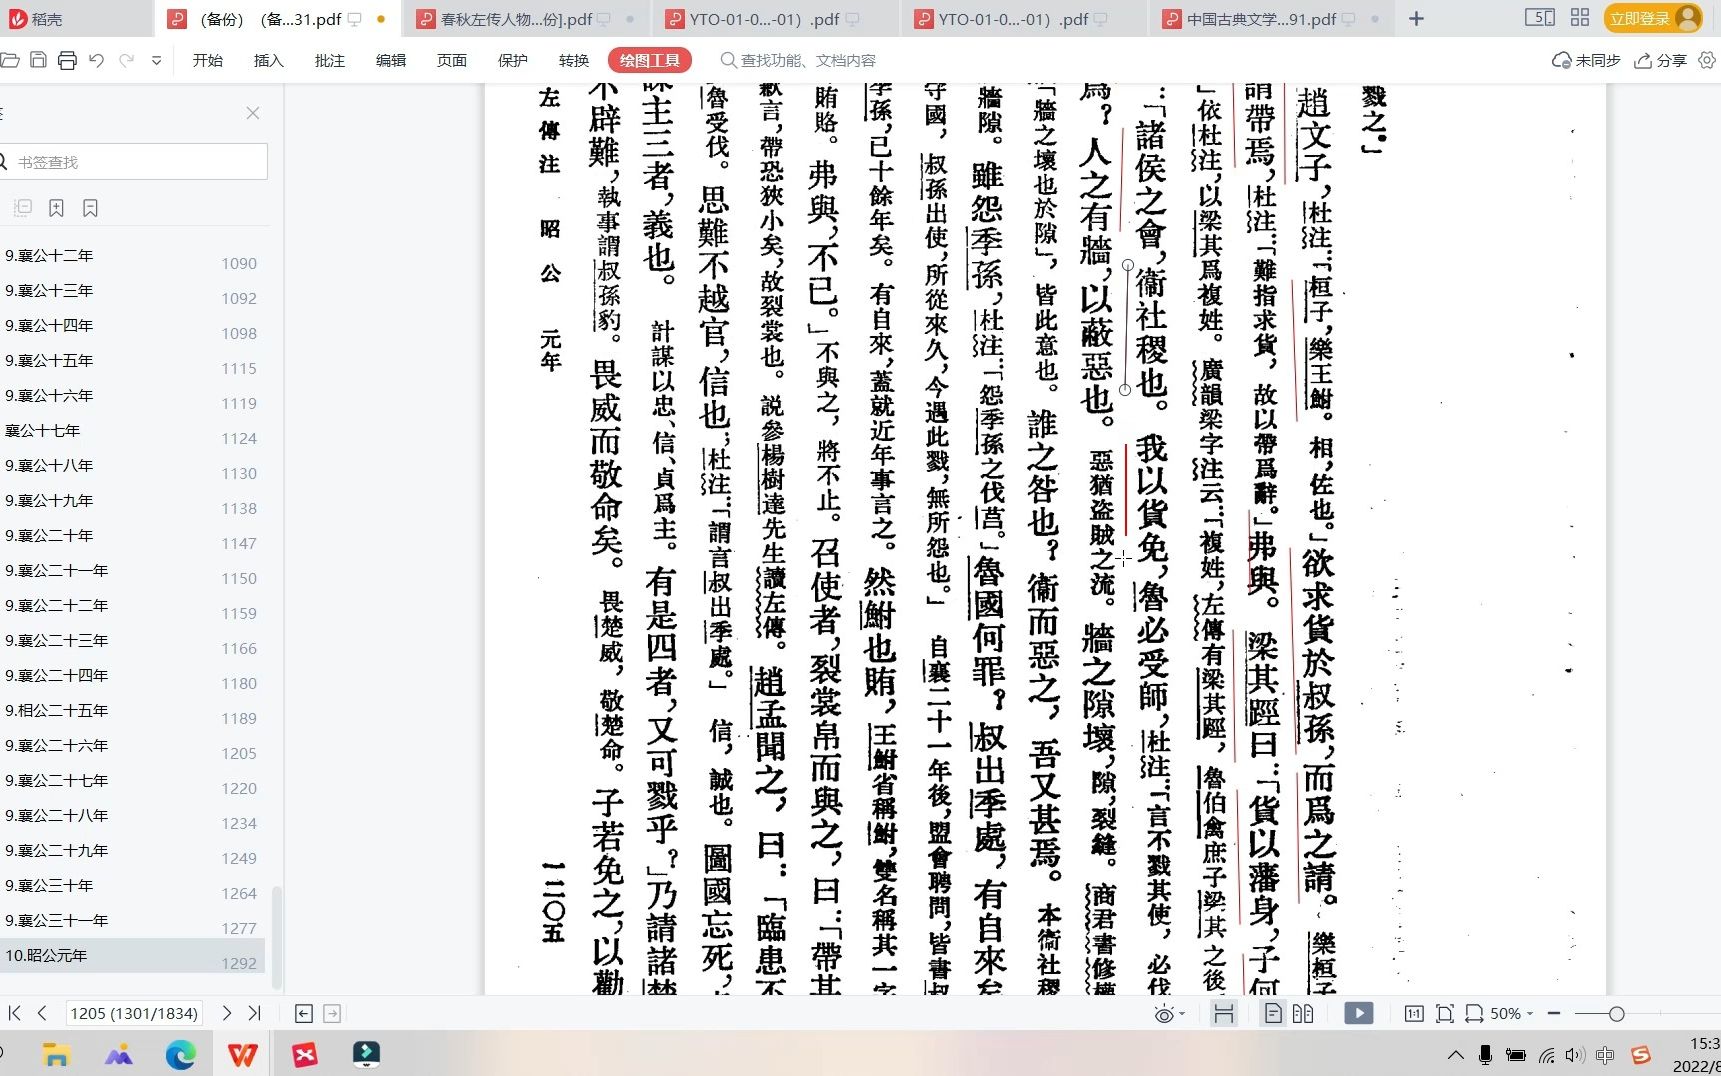Go to the previous page
The height and width of the screenshot is (1076, 1721).
coord(42,1013)
